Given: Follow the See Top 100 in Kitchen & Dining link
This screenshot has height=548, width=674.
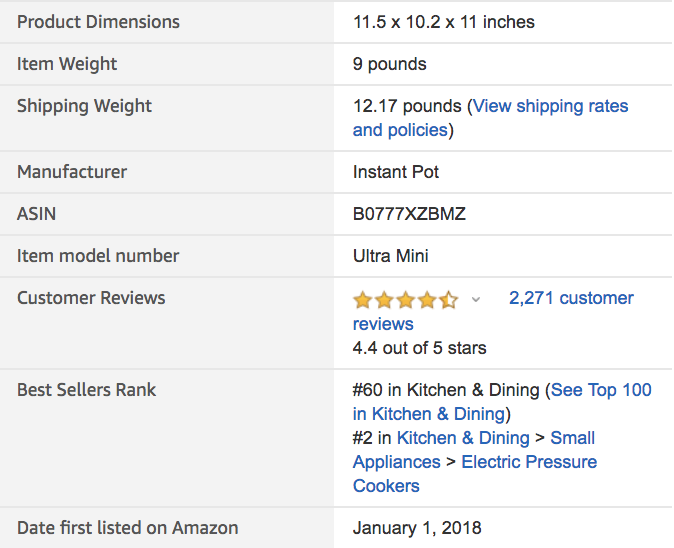Looking at the screenshot, I should coord(600,390).
